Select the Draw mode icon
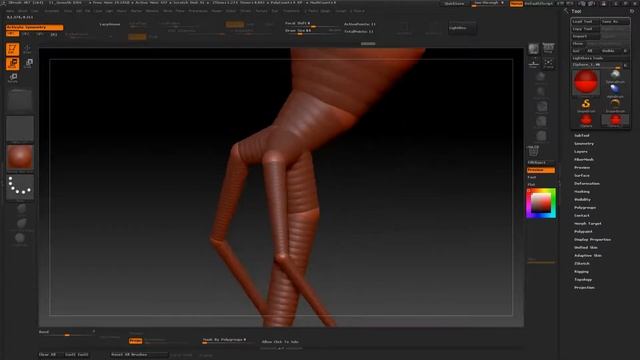Screen dimensions: 640x360 [27, 49]
